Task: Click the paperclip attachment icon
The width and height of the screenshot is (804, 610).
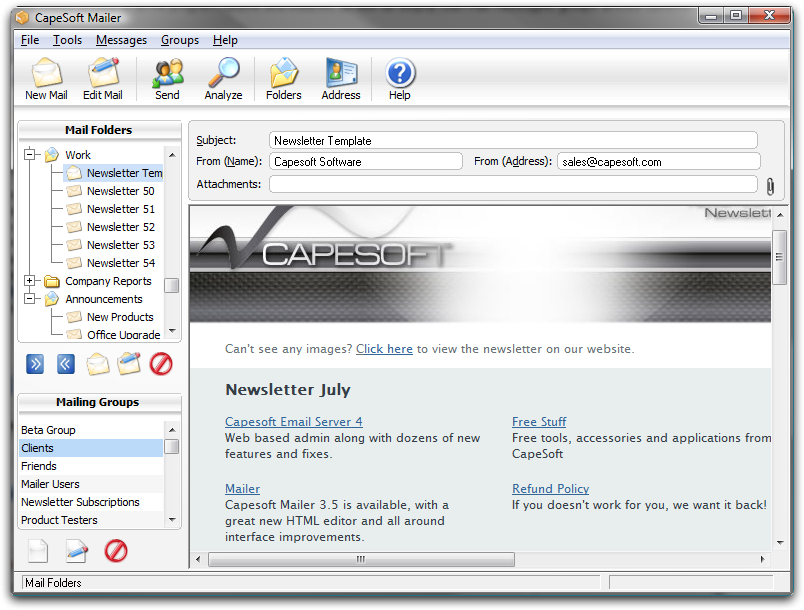Action: click(770, 186)
